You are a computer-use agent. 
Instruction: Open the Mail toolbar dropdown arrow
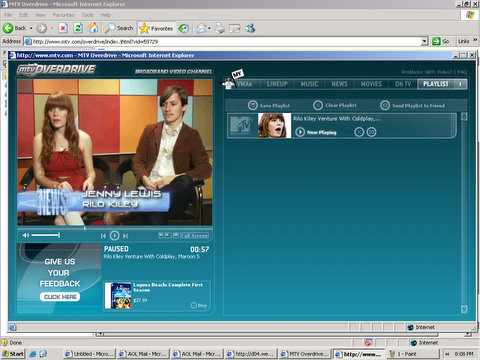click(209, 28)
